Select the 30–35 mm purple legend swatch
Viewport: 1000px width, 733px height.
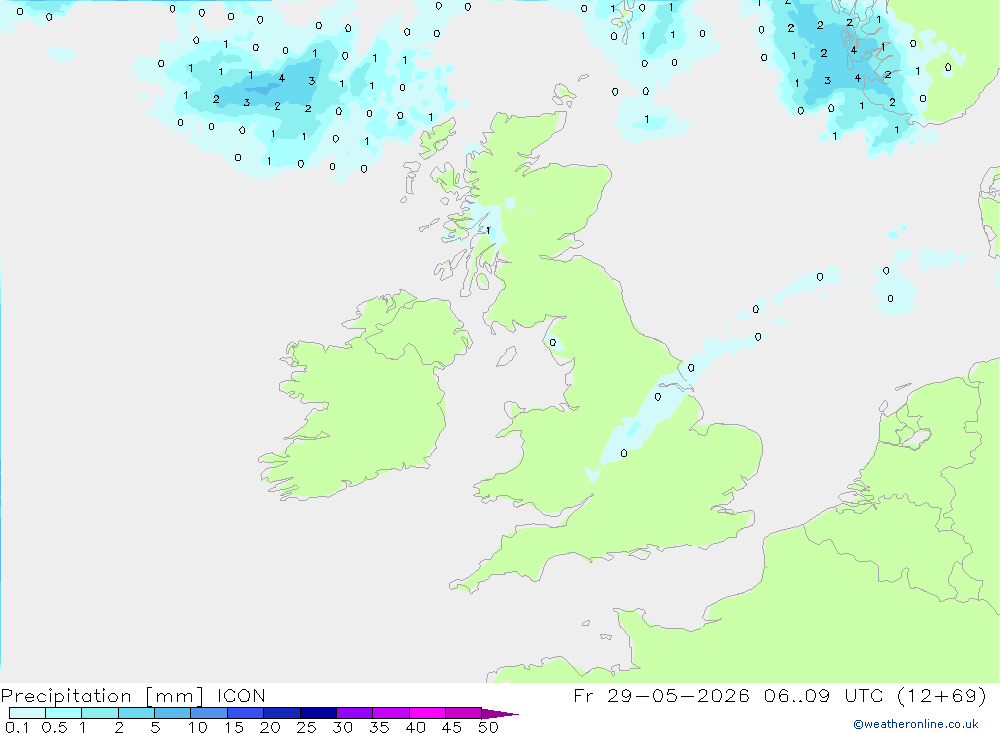point(355,713)
